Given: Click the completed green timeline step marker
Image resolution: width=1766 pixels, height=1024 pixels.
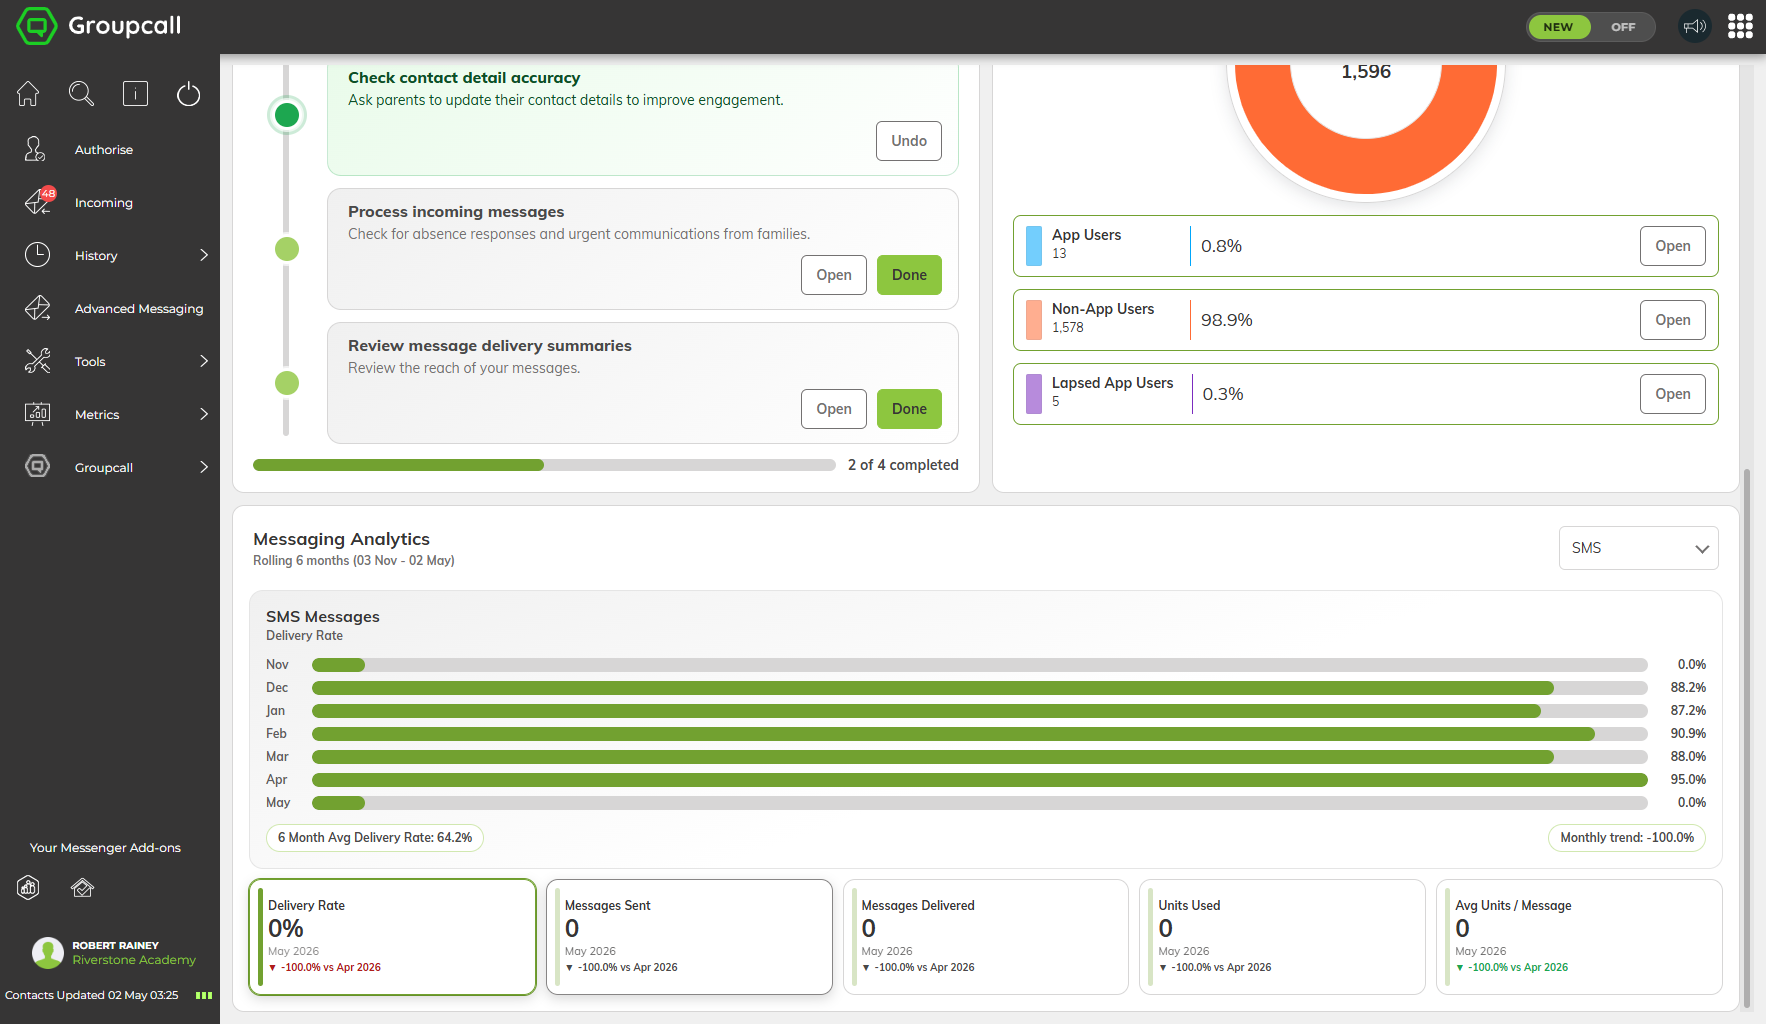Looking at the screenshot, I should click(287, 115).
